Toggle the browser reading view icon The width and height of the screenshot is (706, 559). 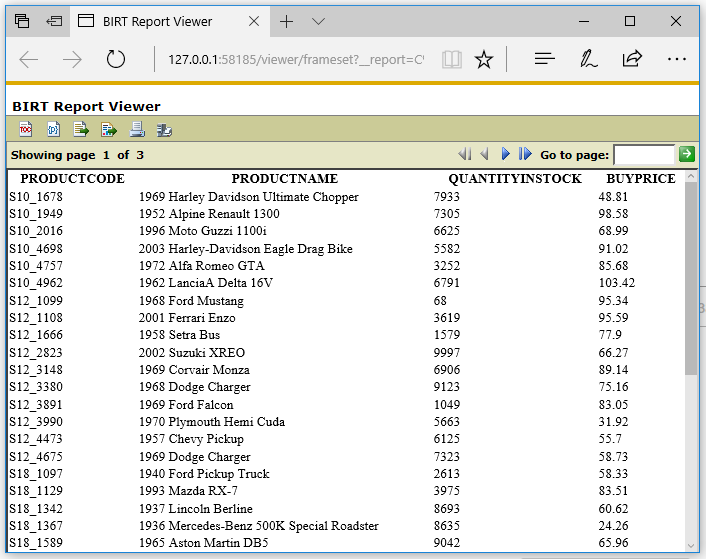pos(452,60)
